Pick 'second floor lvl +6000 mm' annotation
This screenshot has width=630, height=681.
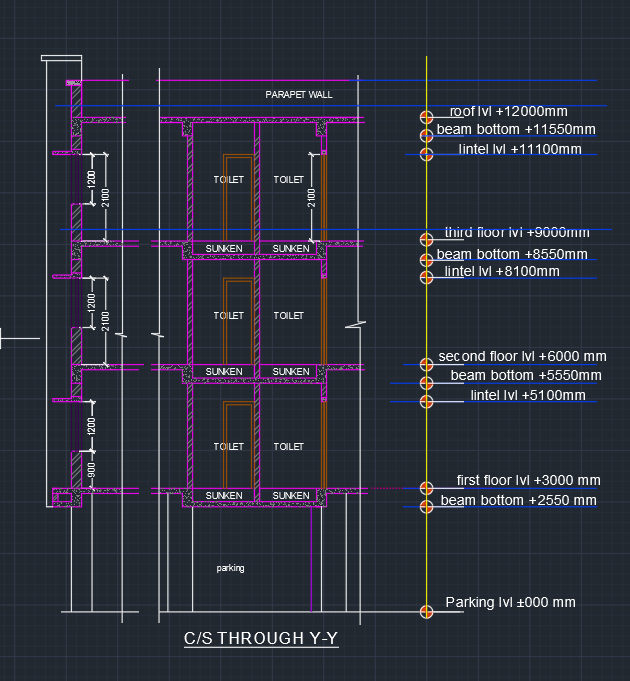522,357
